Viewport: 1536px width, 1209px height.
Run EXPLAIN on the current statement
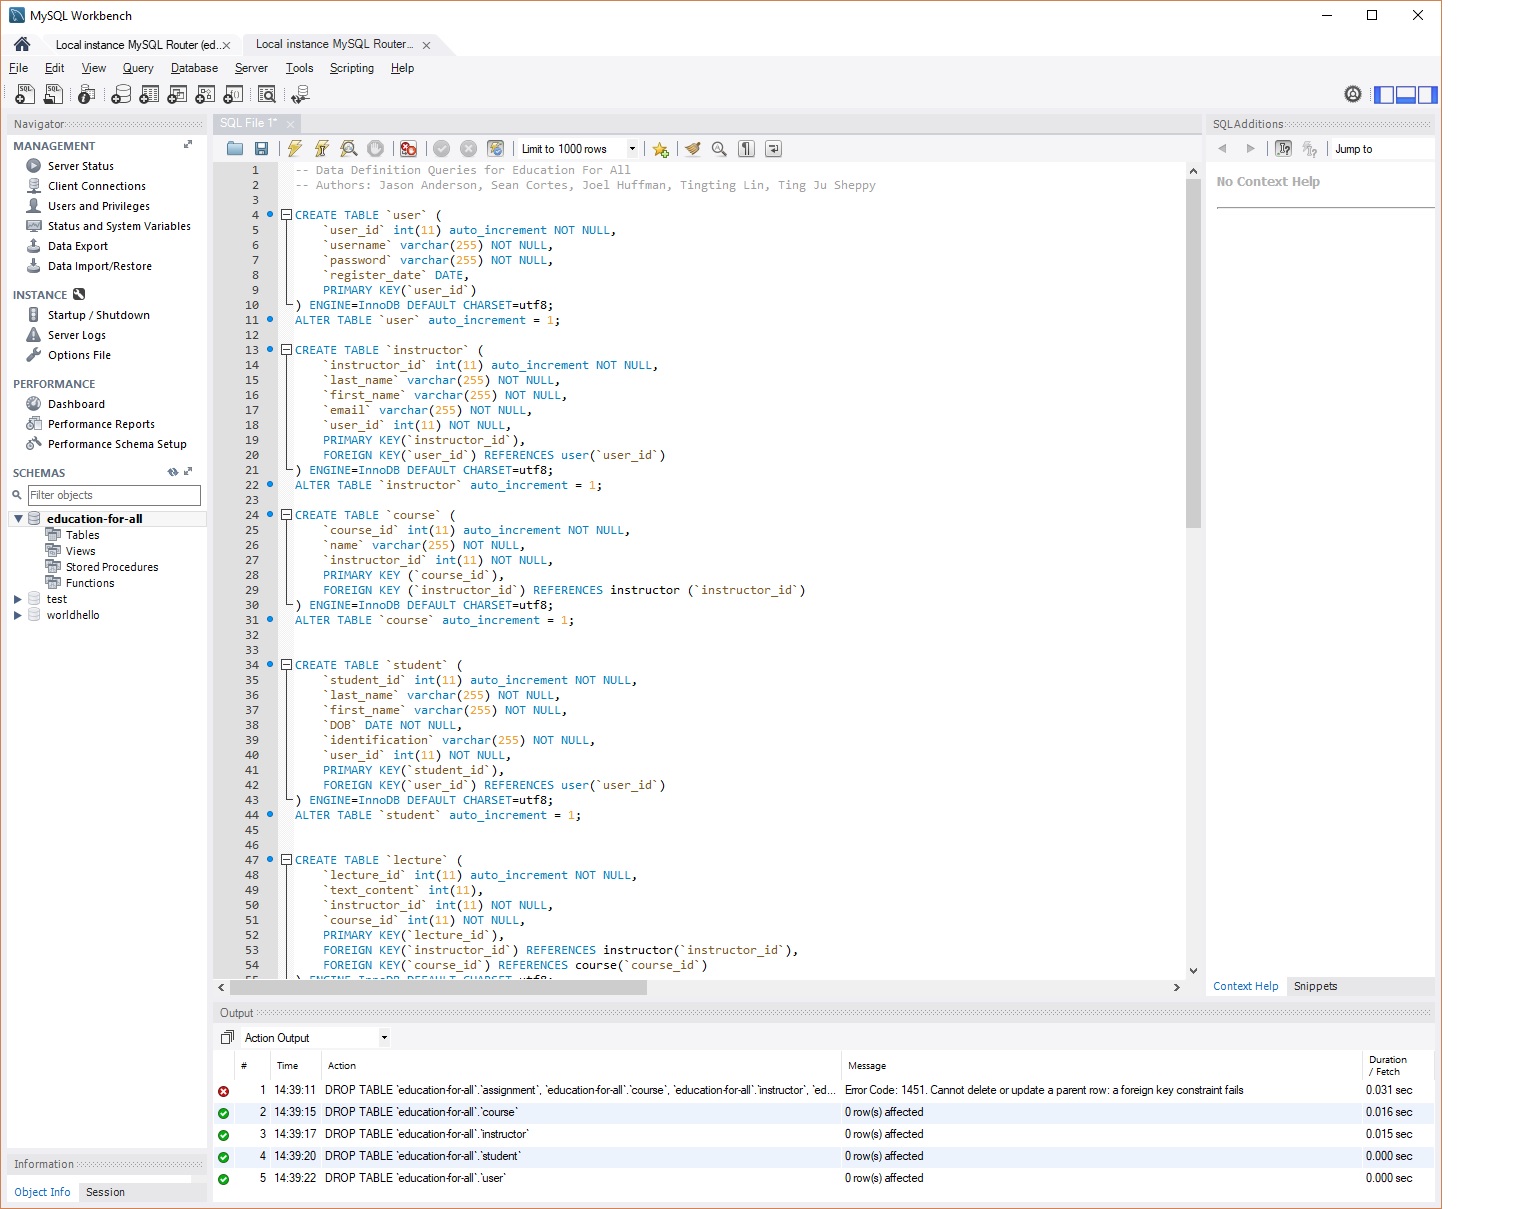click(349, 149)
